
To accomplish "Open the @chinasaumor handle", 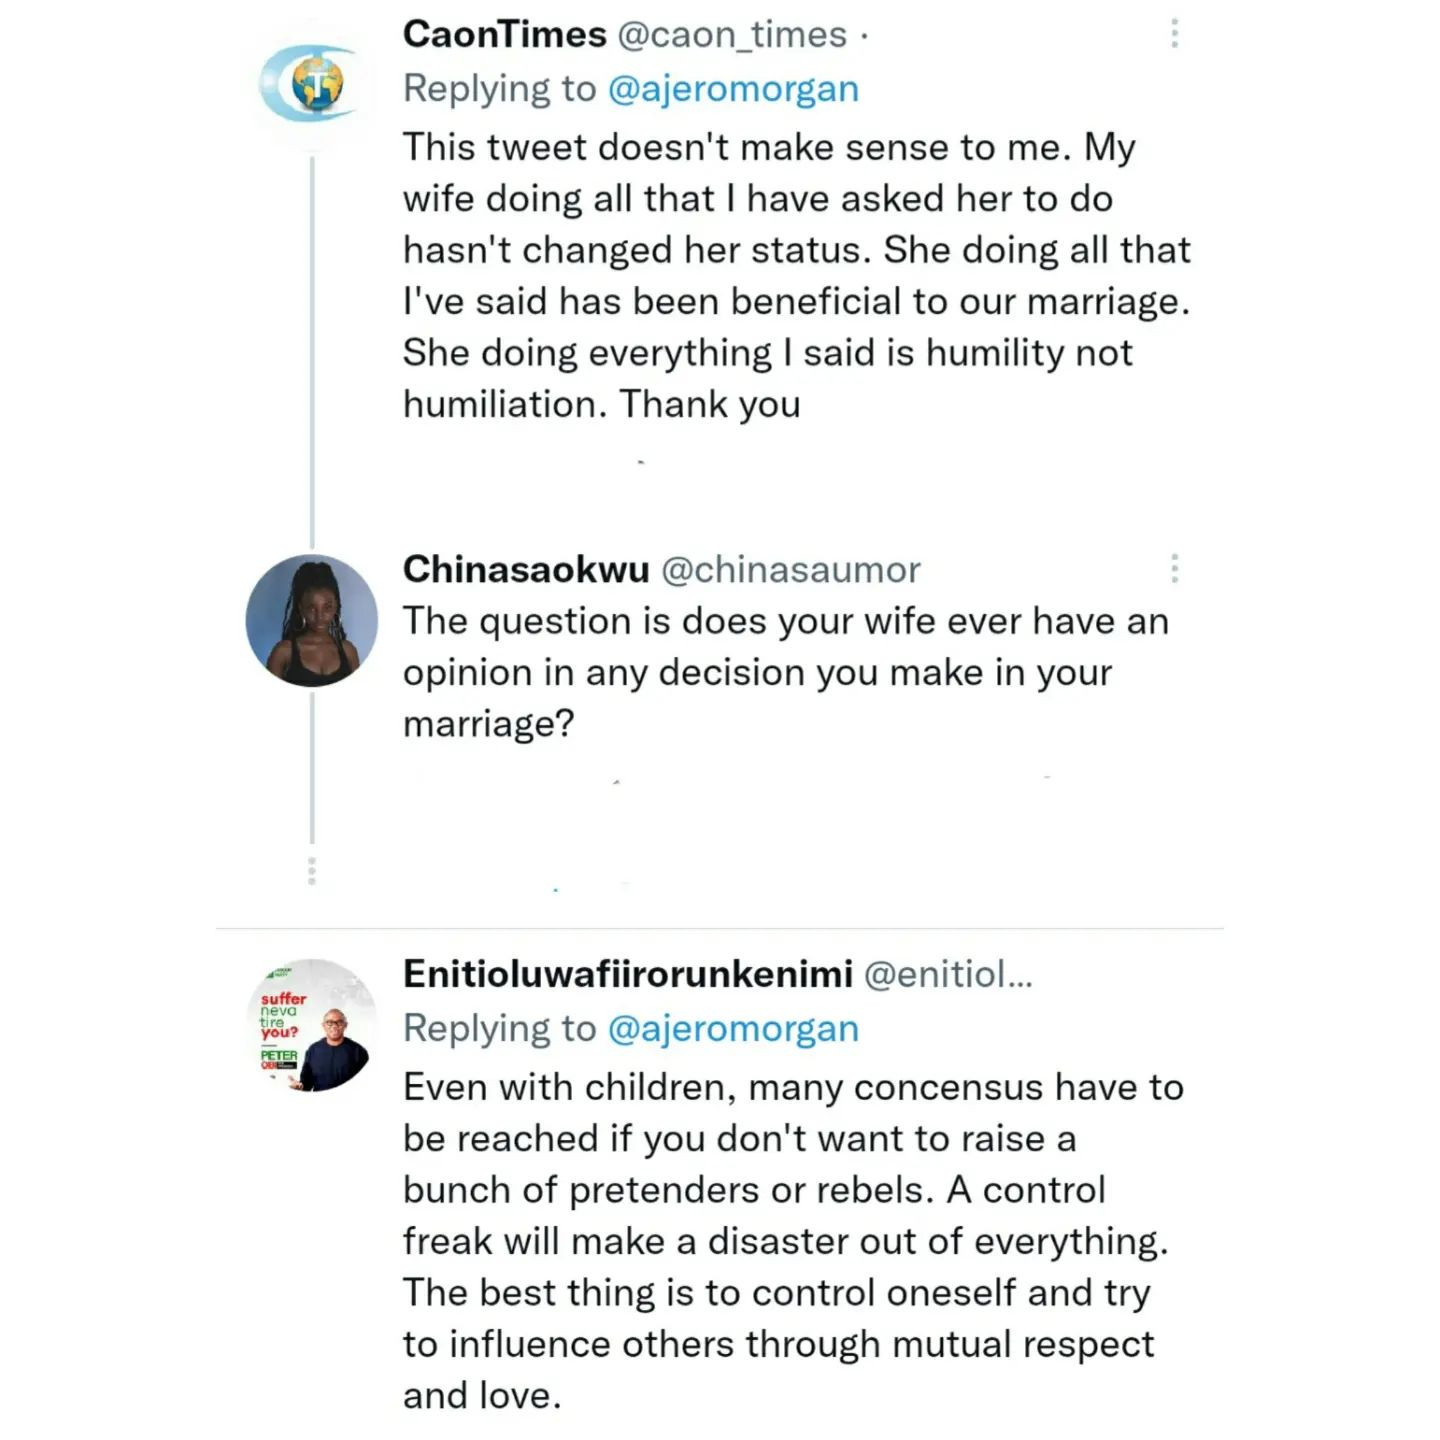I will 790,569.
